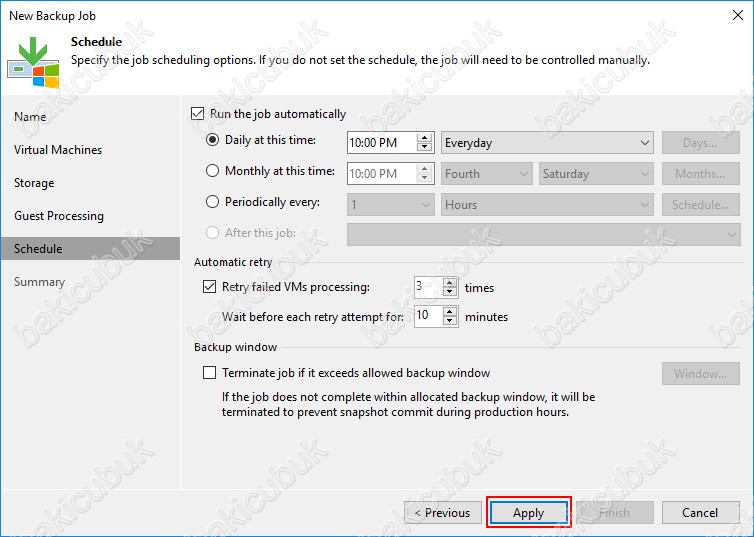Open the Months... selection button

(701, 174)
